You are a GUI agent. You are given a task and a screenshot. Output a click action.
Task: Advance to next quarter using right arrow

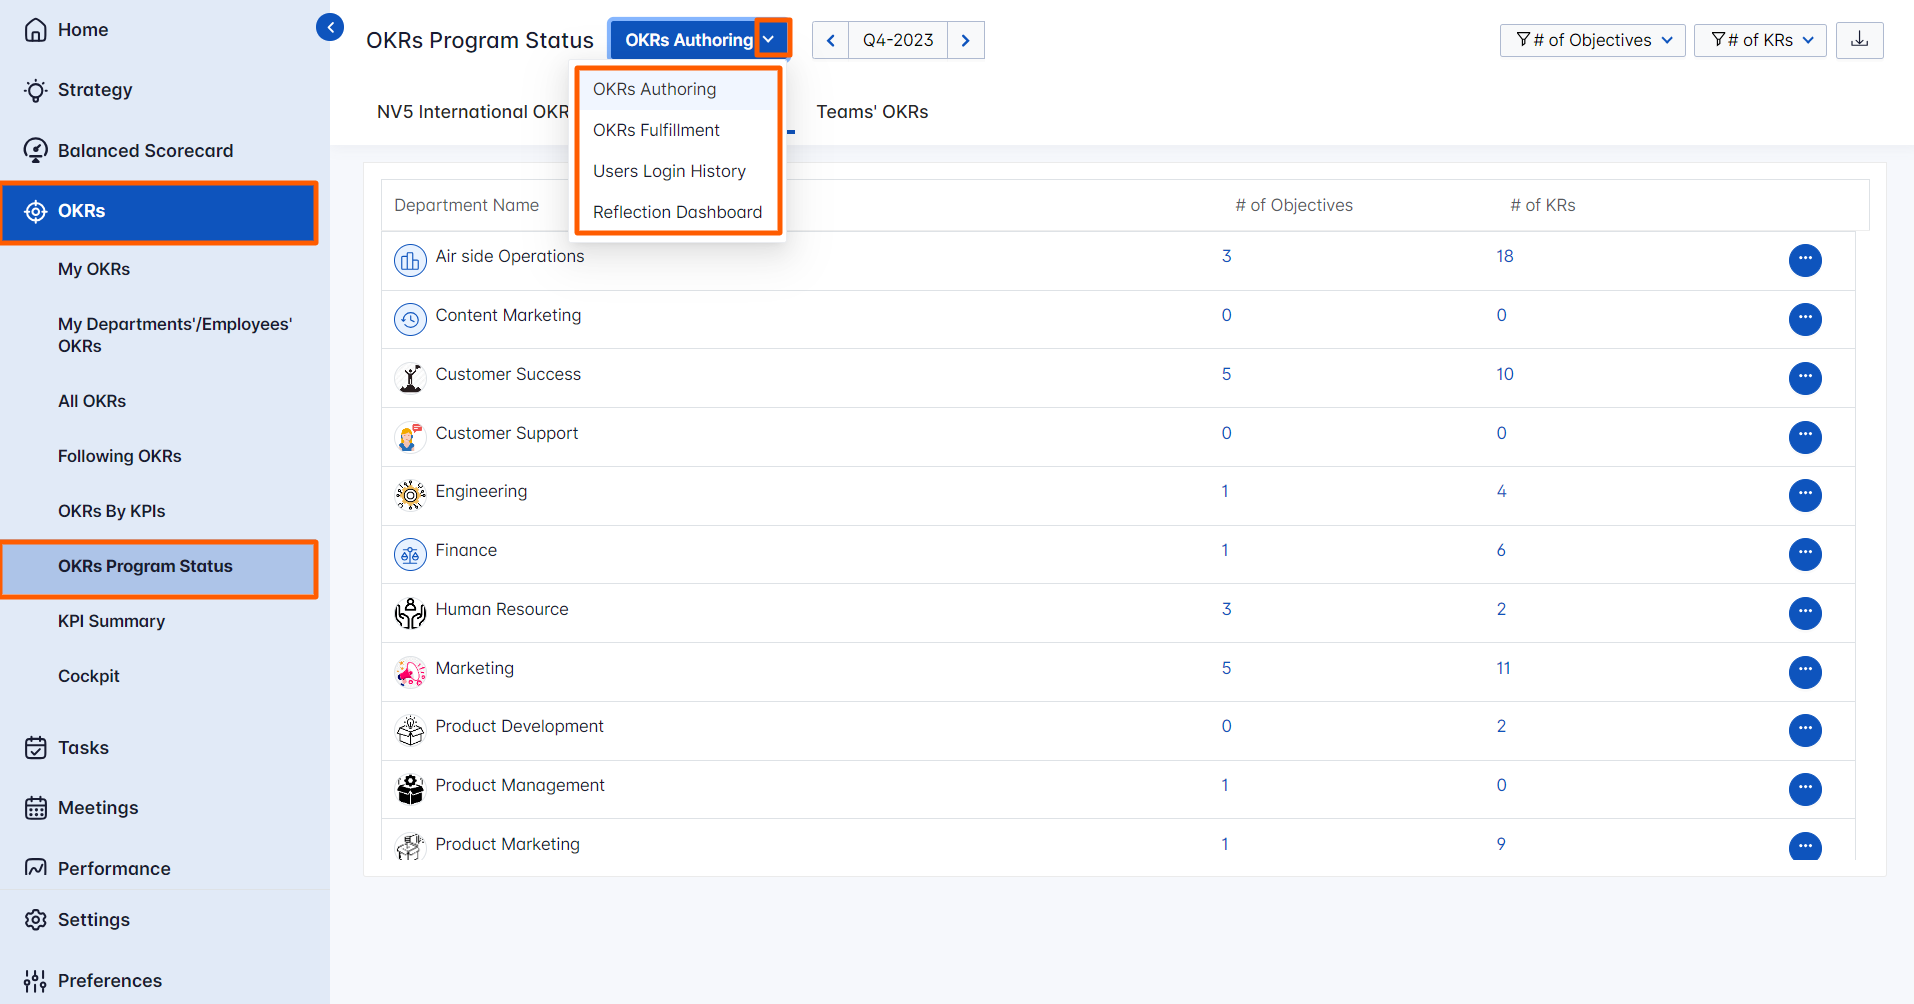[965, 40]
